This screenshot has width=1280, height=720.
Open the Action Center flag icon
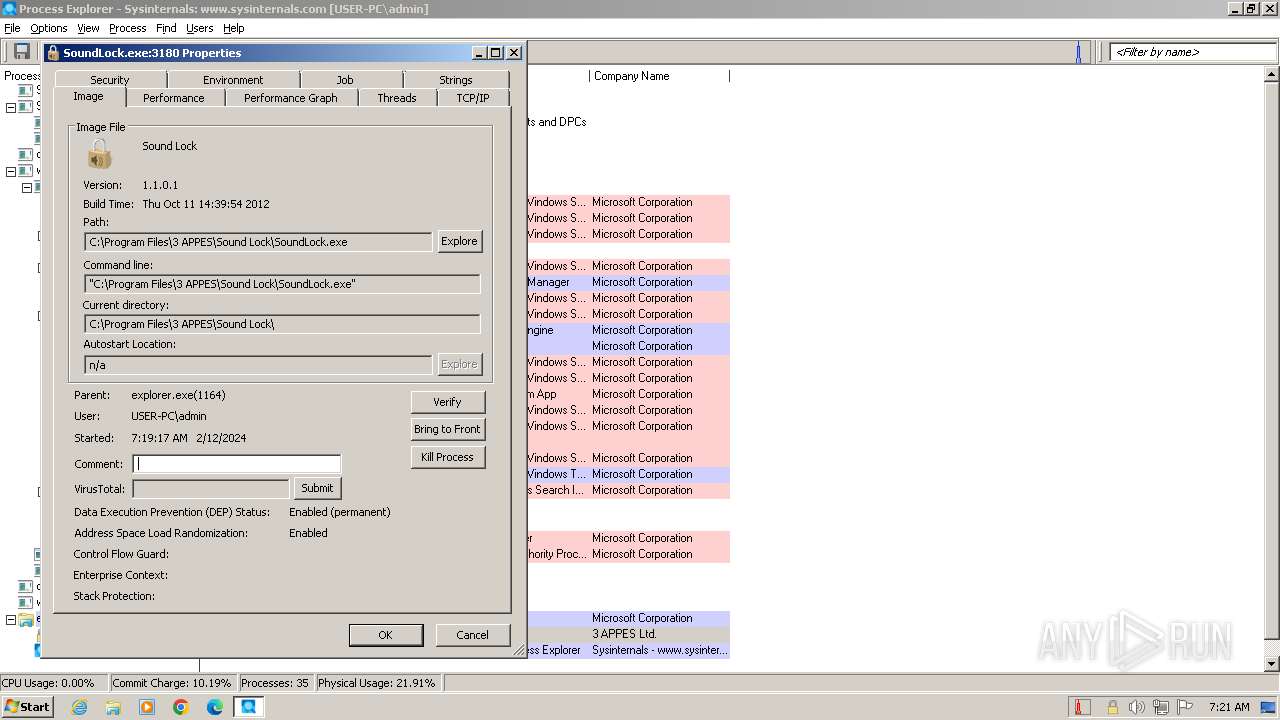pyautogui.click(x=1187, y=707)
